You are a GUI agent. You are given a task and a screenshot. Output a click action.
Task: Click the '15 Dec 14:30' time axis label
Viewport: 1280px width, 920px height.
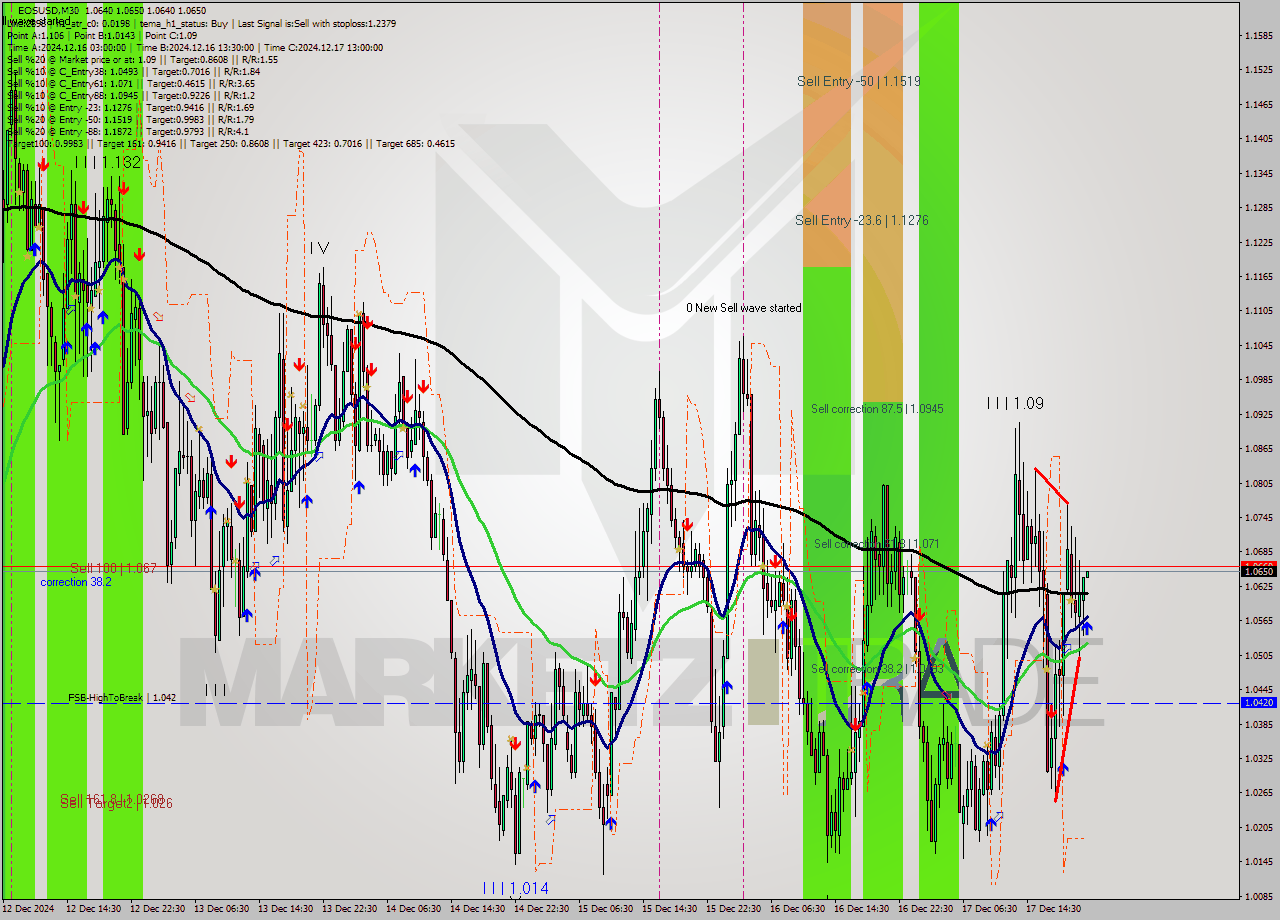(669, 909)
